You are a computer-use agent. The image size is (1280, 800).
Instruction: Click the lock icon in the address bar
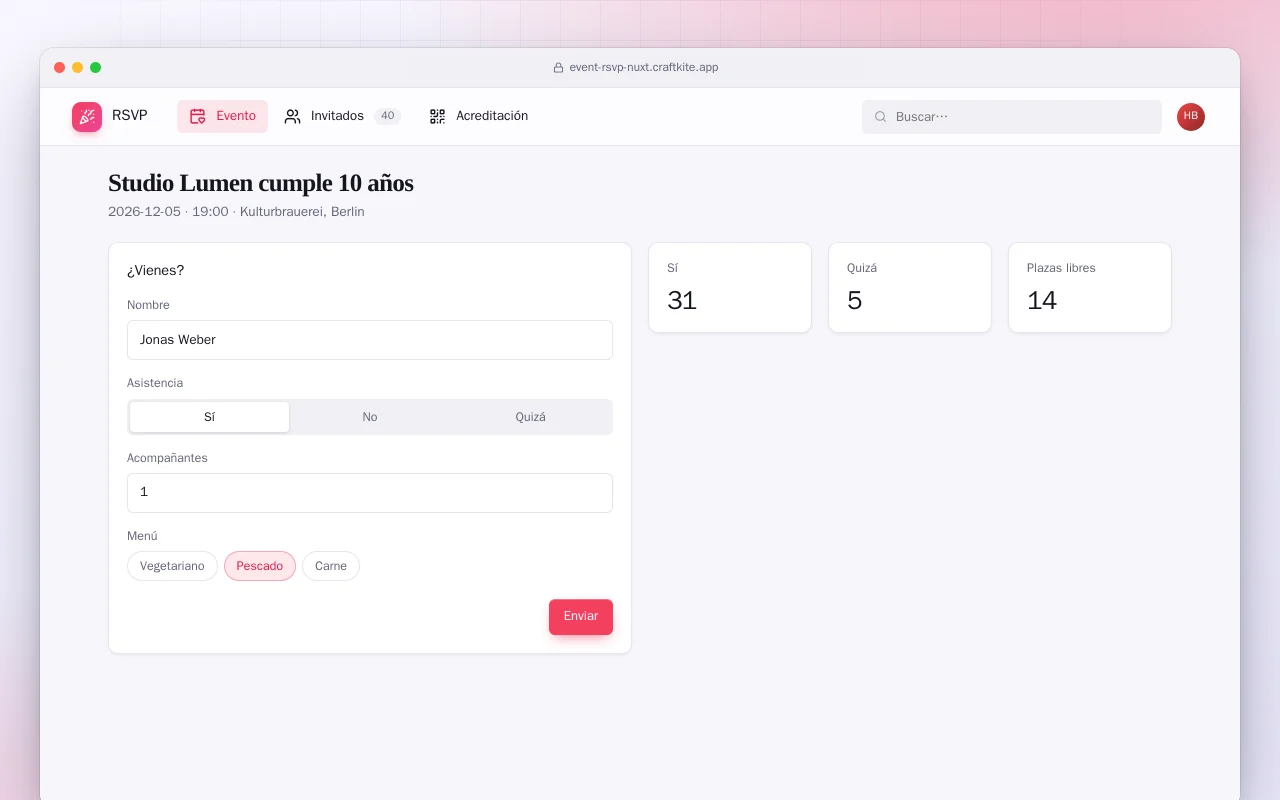[x=559, y=68]
